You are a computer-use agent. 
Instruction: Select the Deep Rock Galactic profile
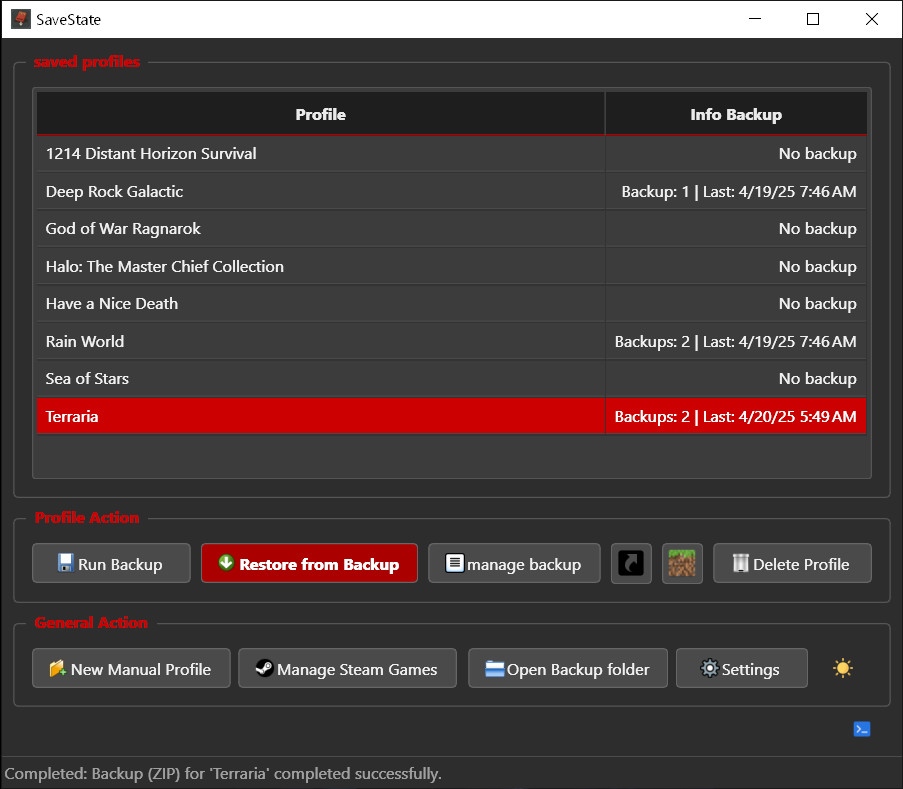321,191
